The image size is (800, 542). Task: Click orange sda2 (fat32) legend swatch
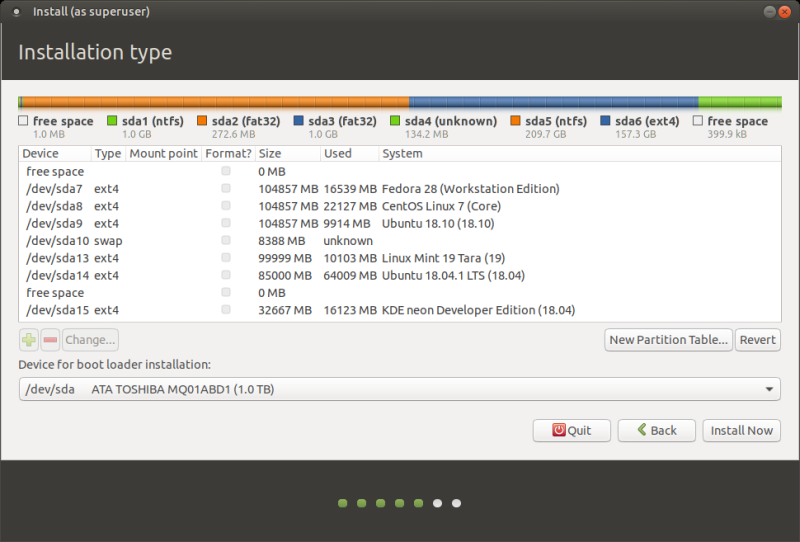pyautogui.click(x=202, y=121)
